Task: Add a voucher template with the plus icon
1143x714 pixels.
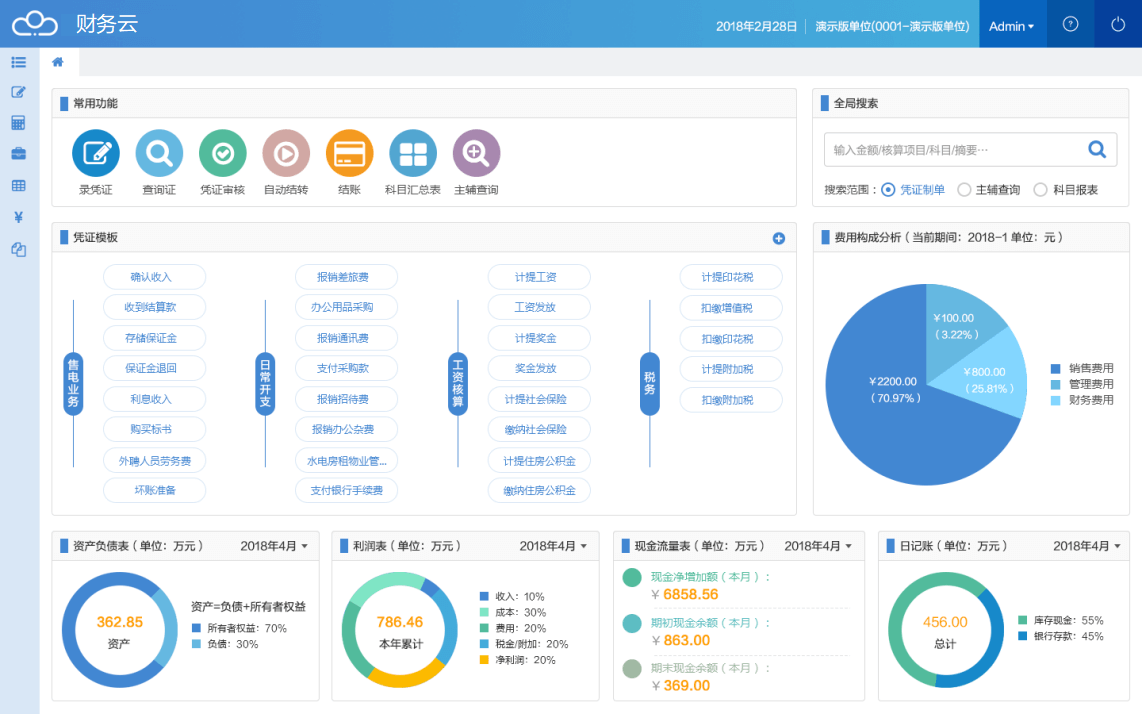Action: click(779, 238)
